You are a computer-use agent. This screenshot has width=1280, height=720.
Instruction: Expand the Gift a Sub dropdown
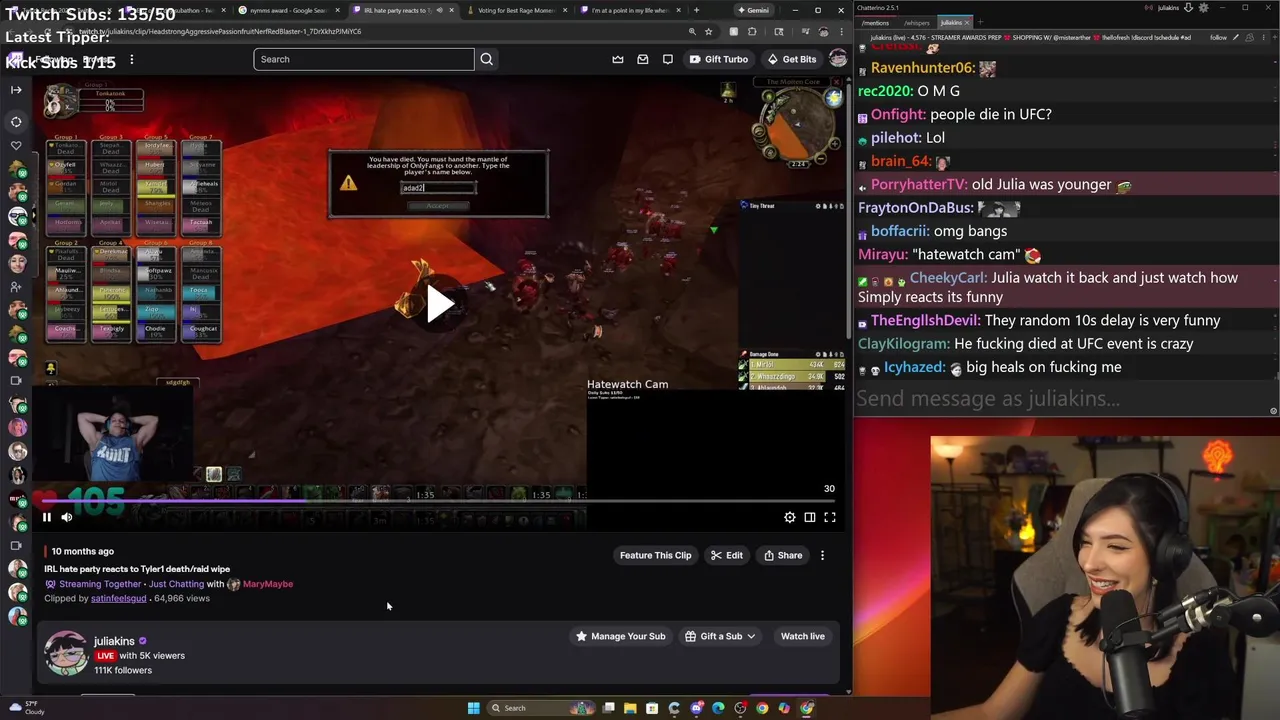(x=720, y=636)
